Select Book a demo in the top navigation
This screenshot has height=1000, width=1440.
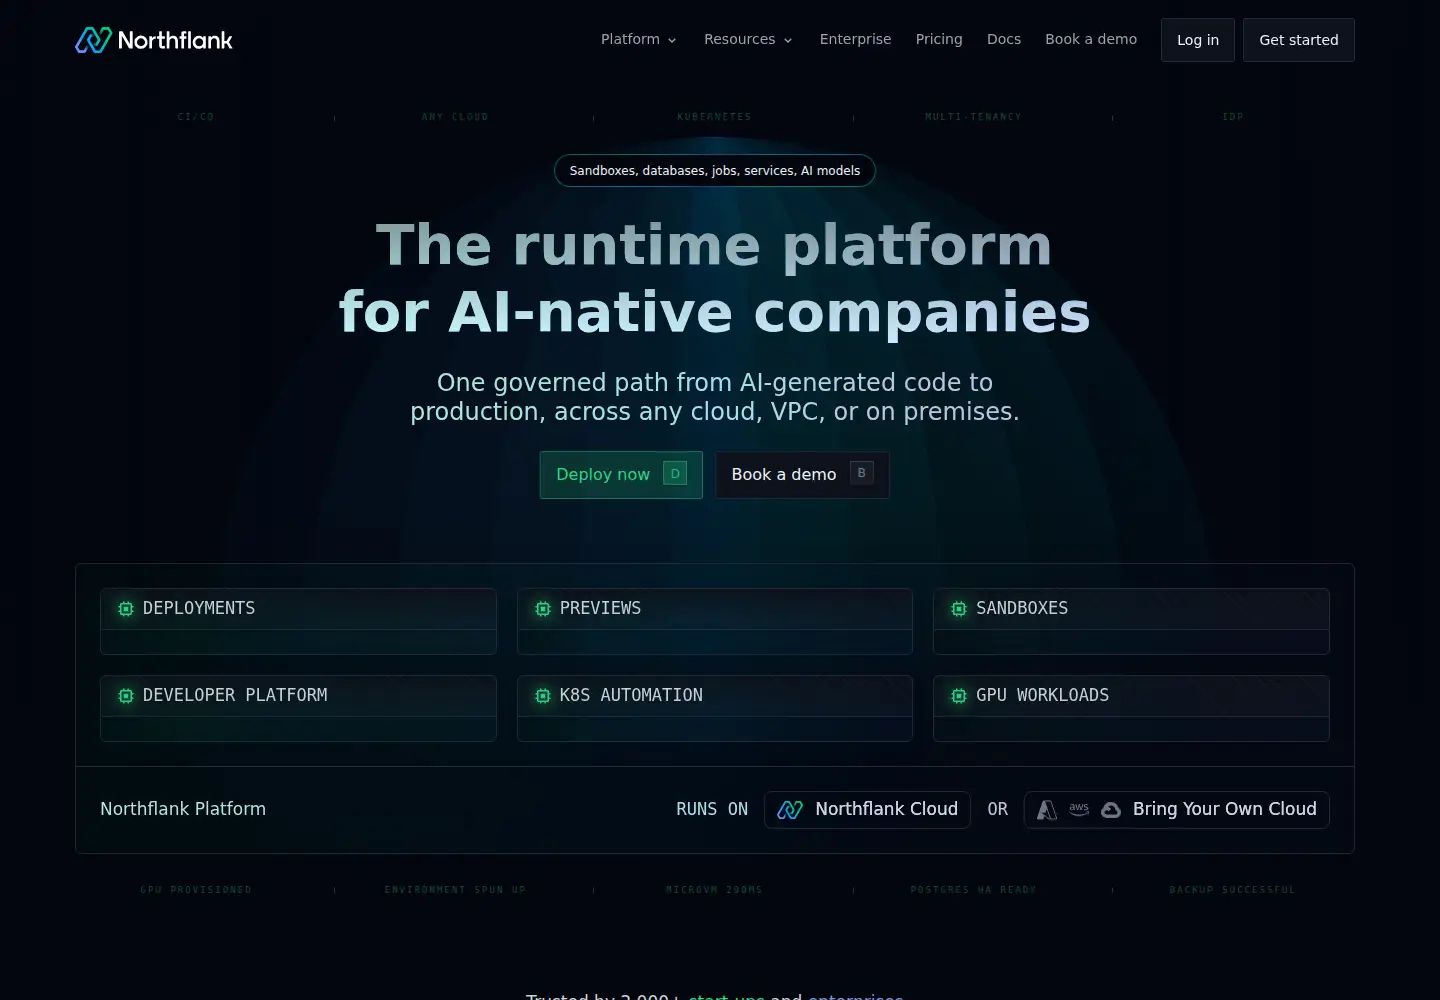tap(1091, 40)
